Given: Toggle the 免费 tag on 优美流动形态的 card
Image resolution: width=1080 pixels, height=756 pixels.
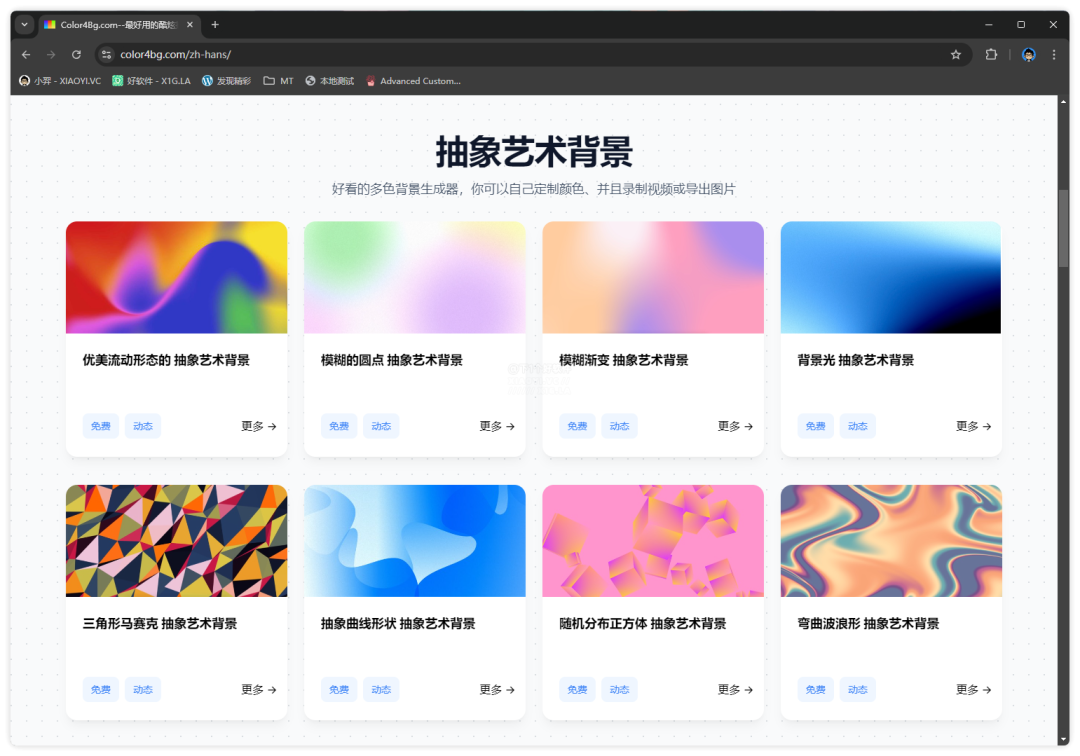Looking at the screenshot, I should (x=100, y=425).
